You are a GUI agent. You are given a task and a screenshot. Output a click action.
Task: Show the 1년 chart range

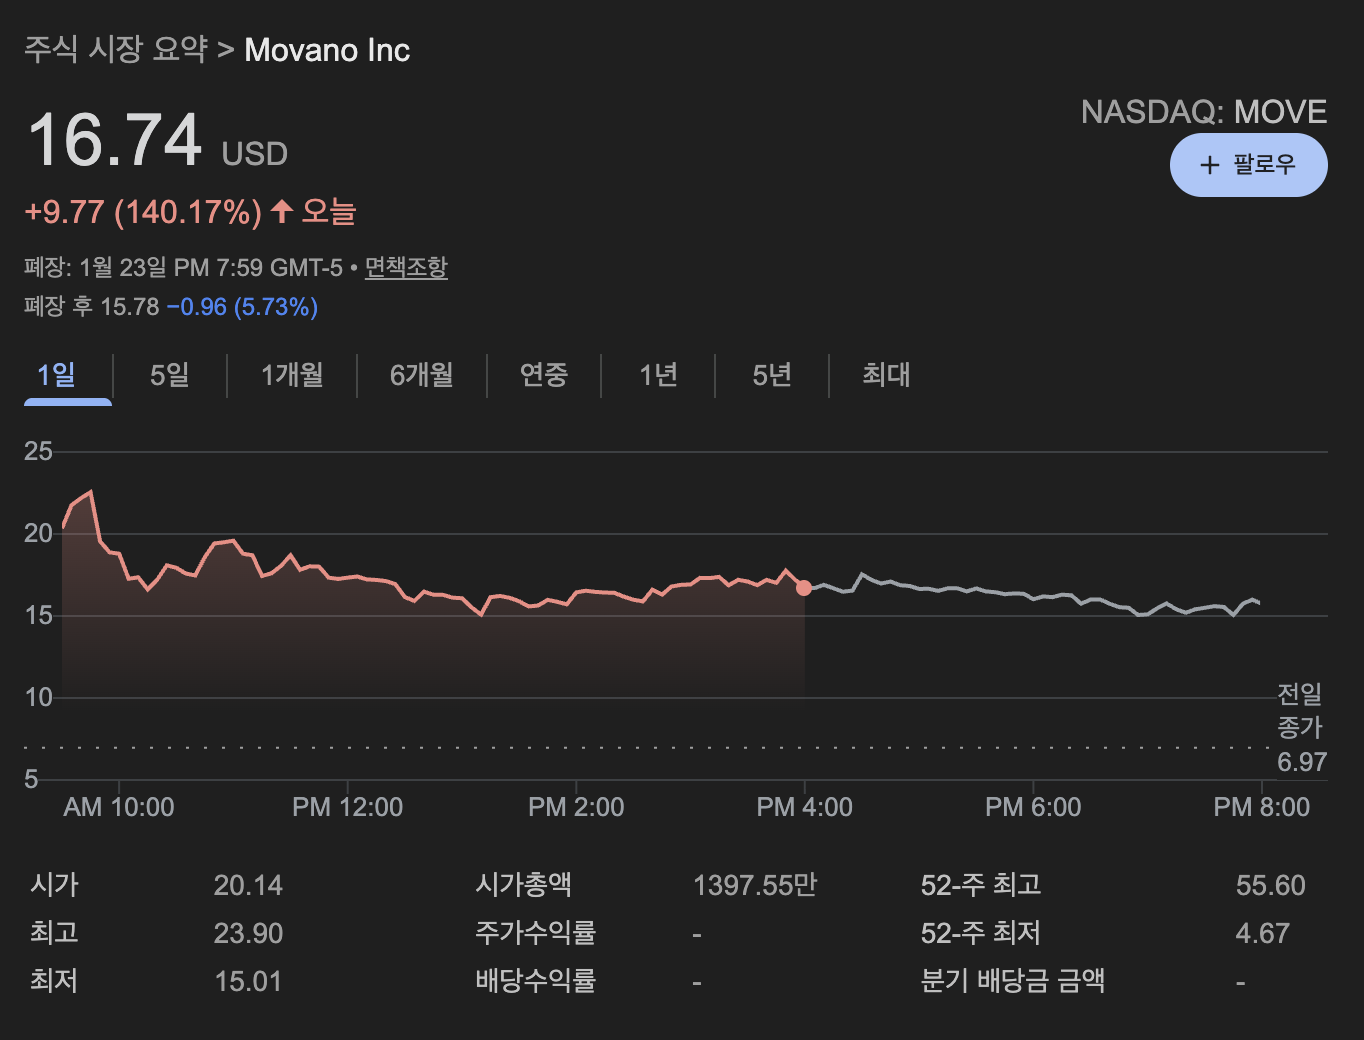[x=659, y=375]
